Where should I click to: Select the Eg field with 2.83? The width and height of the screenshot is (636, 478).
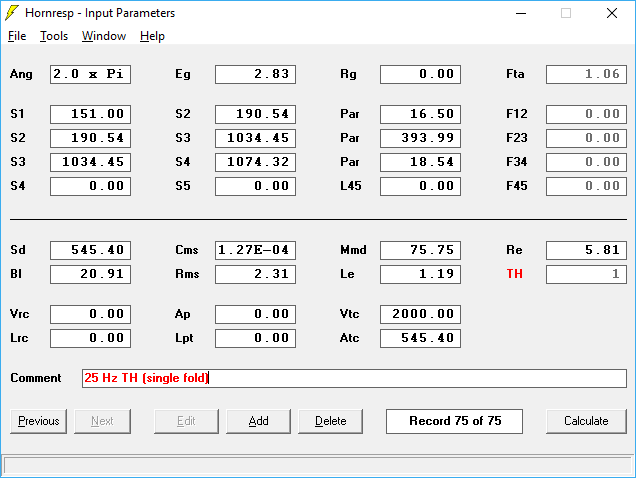tap(256, 74)
